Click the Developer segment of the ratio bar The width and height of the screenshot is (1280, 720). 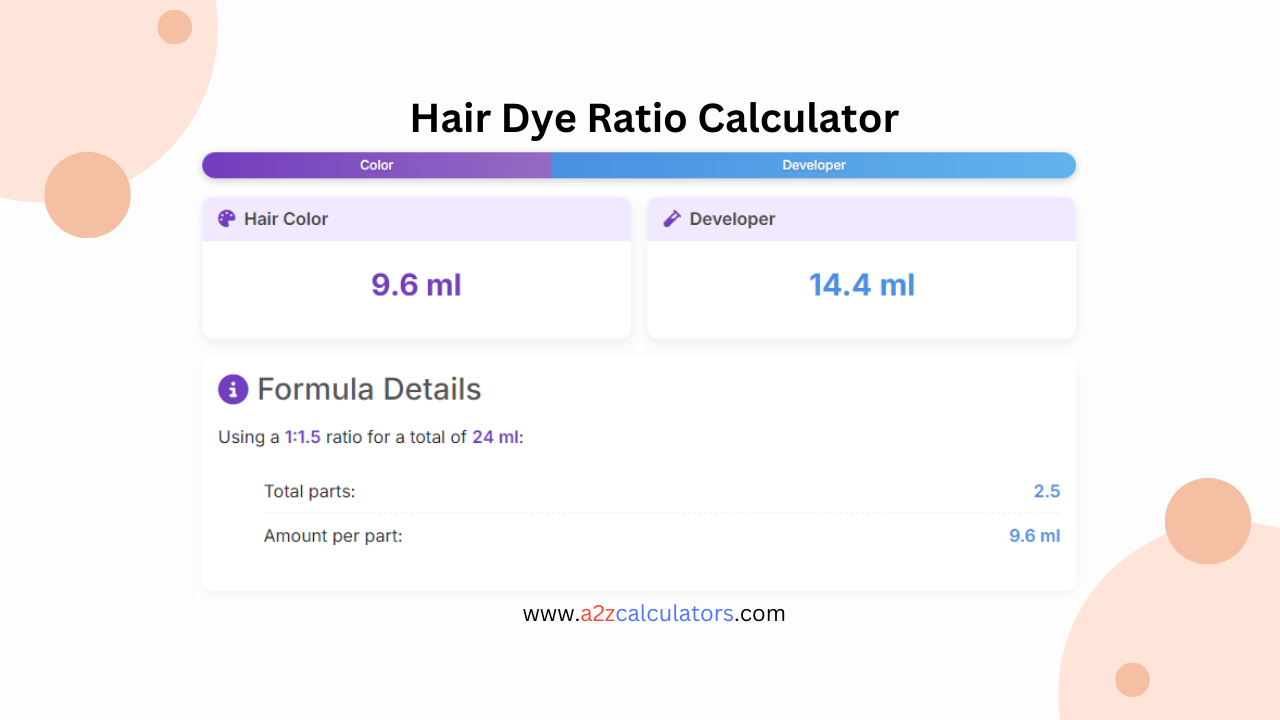(813, 165)
